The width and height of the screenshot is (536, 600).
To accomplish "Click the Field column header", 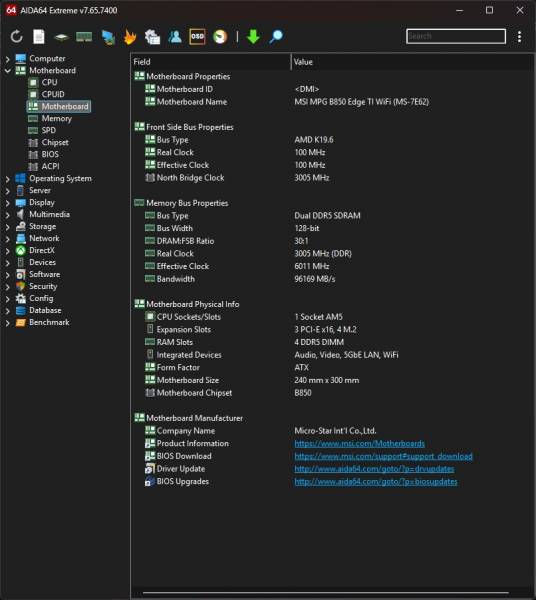I will [x=211, y=62].
